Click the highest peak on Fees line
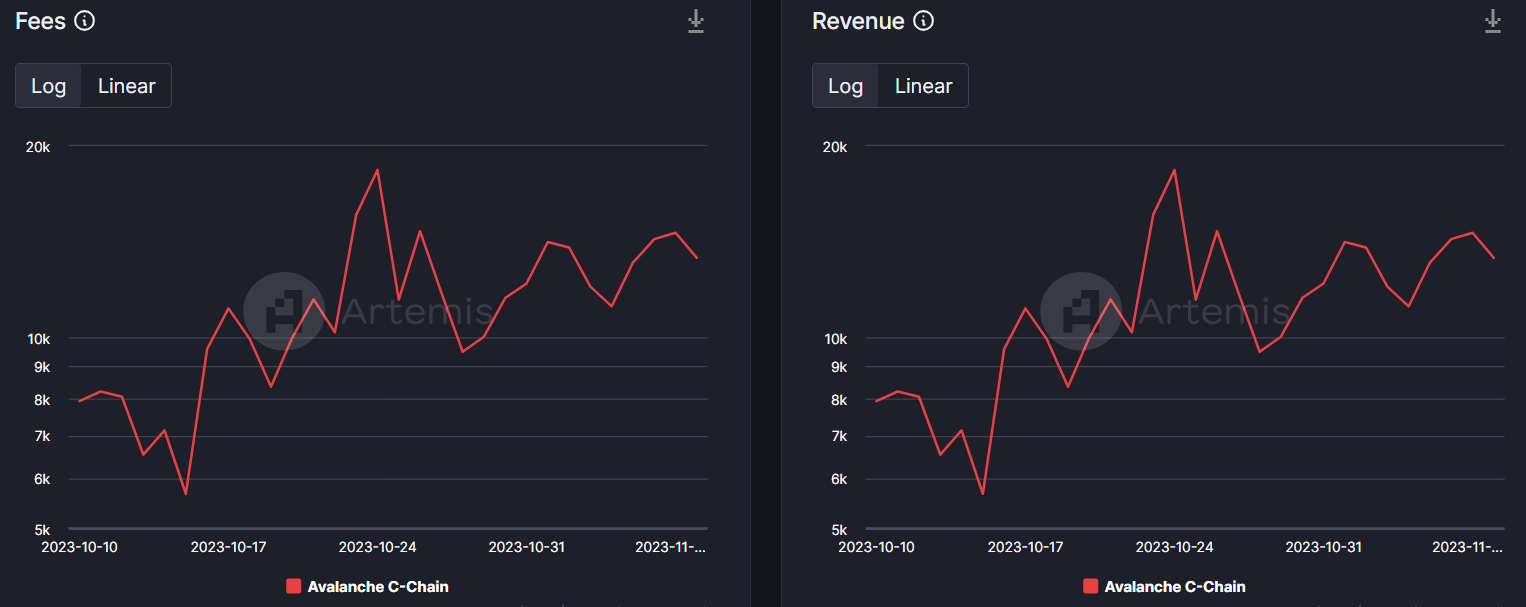1526x607 pixels. [x=377, y=170]
